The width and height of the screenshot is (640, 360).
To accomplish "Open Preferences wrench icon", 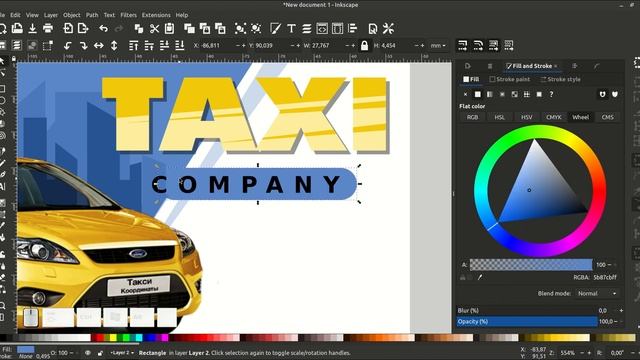I will [x=388, y=28].
